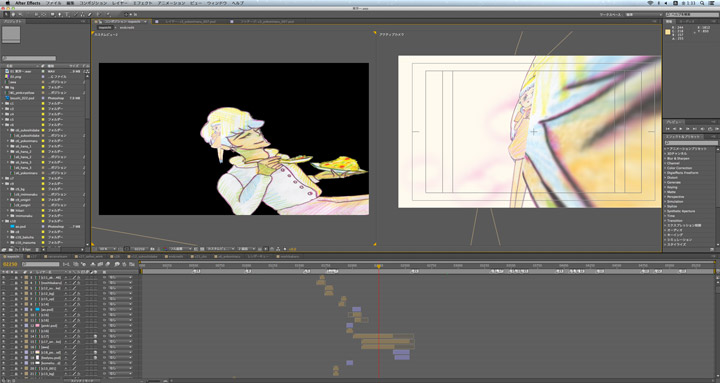Select the Eraser tool in toolbar
This screenshot has height=383, width=720.
click(x=90, y=14)
